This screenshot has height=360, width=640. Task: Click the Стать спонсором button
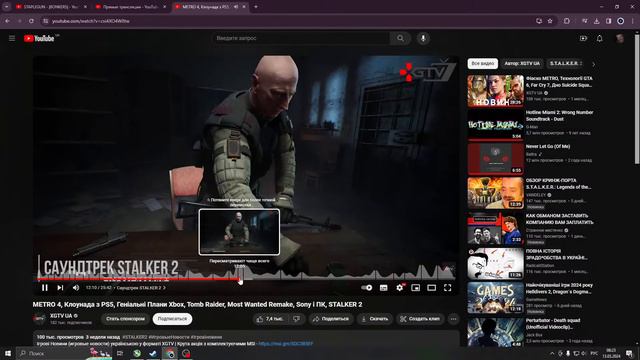[x=125, y=319]
